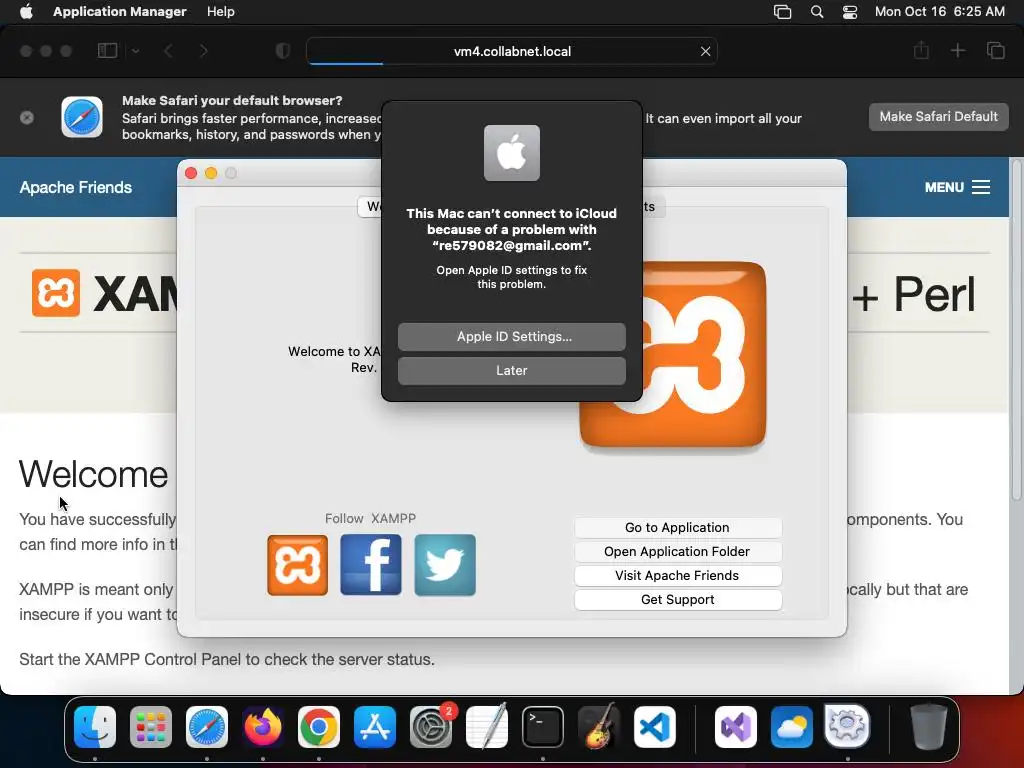This screenshot has height=768, width=1024.
Task: Open Visual Studio purple icon in dock
Action: 735,727
